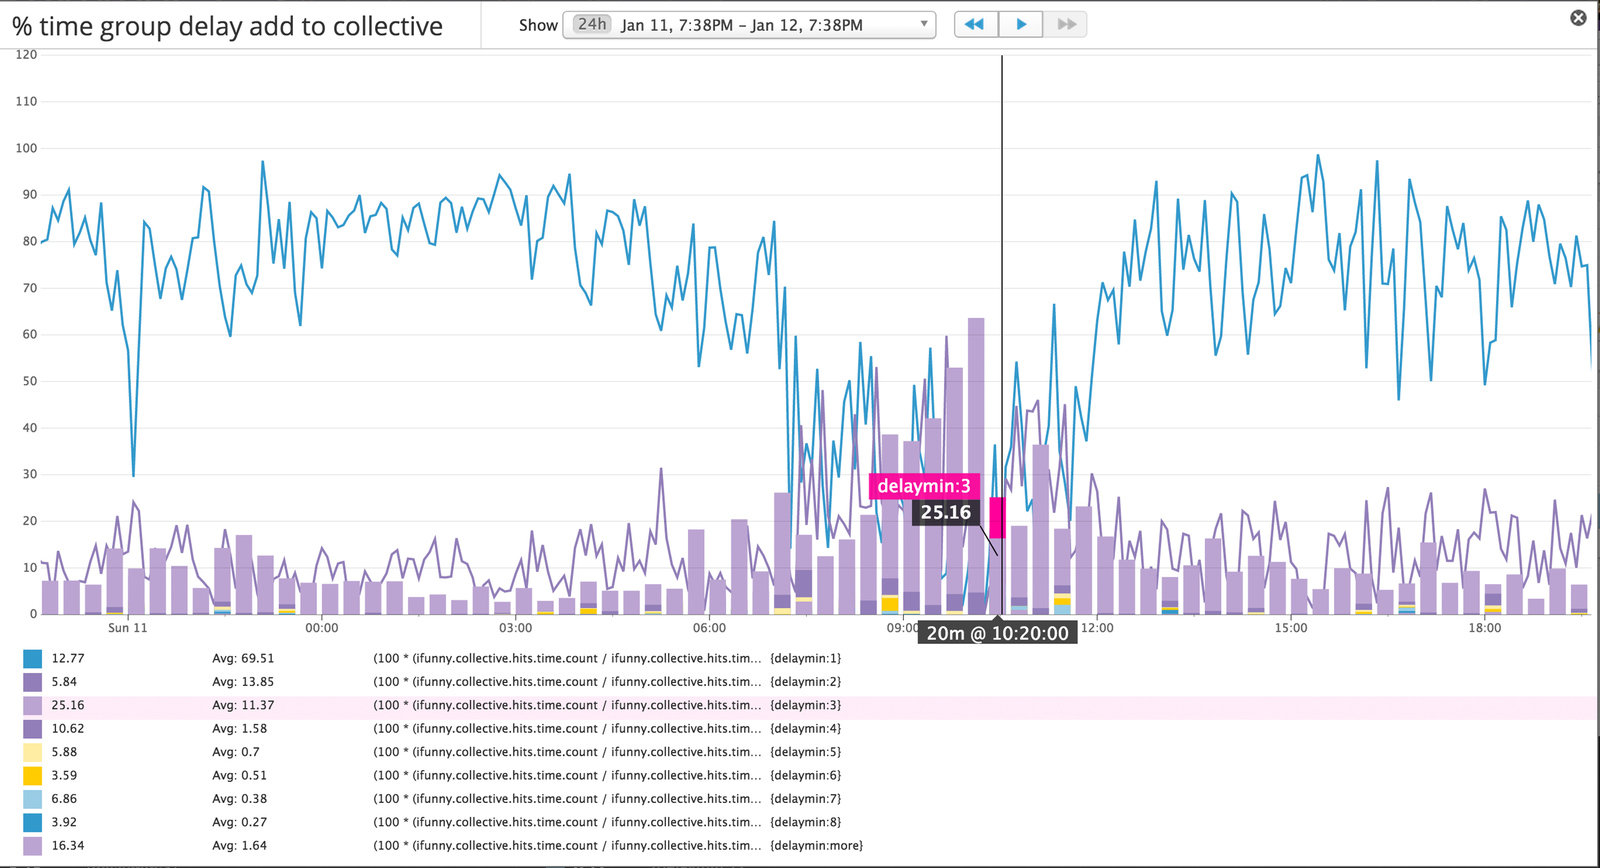Click the 20m @ 10:20:00 time marker label
The image size is (1600, 868).
(x=997, y=633)
